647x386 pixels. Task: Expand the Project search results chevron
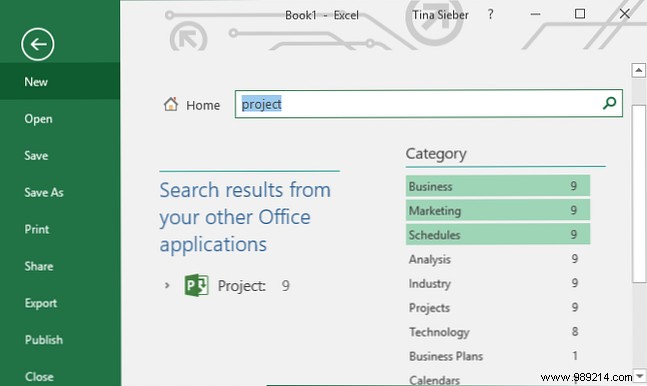(167, 285)
